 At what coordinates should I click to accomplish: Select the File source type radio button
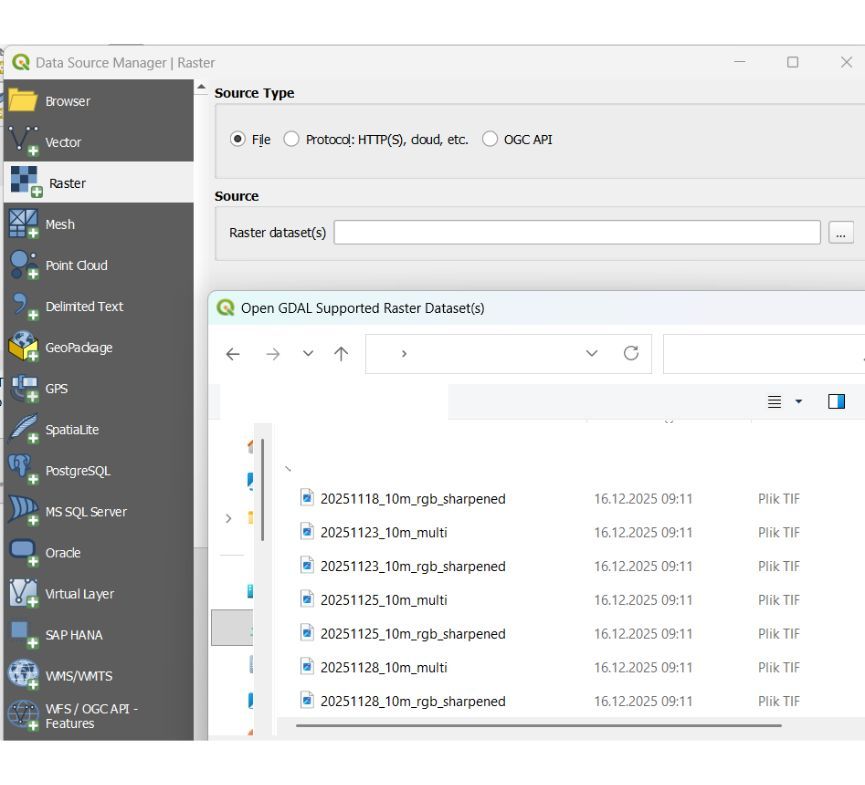tap(238, 139)
